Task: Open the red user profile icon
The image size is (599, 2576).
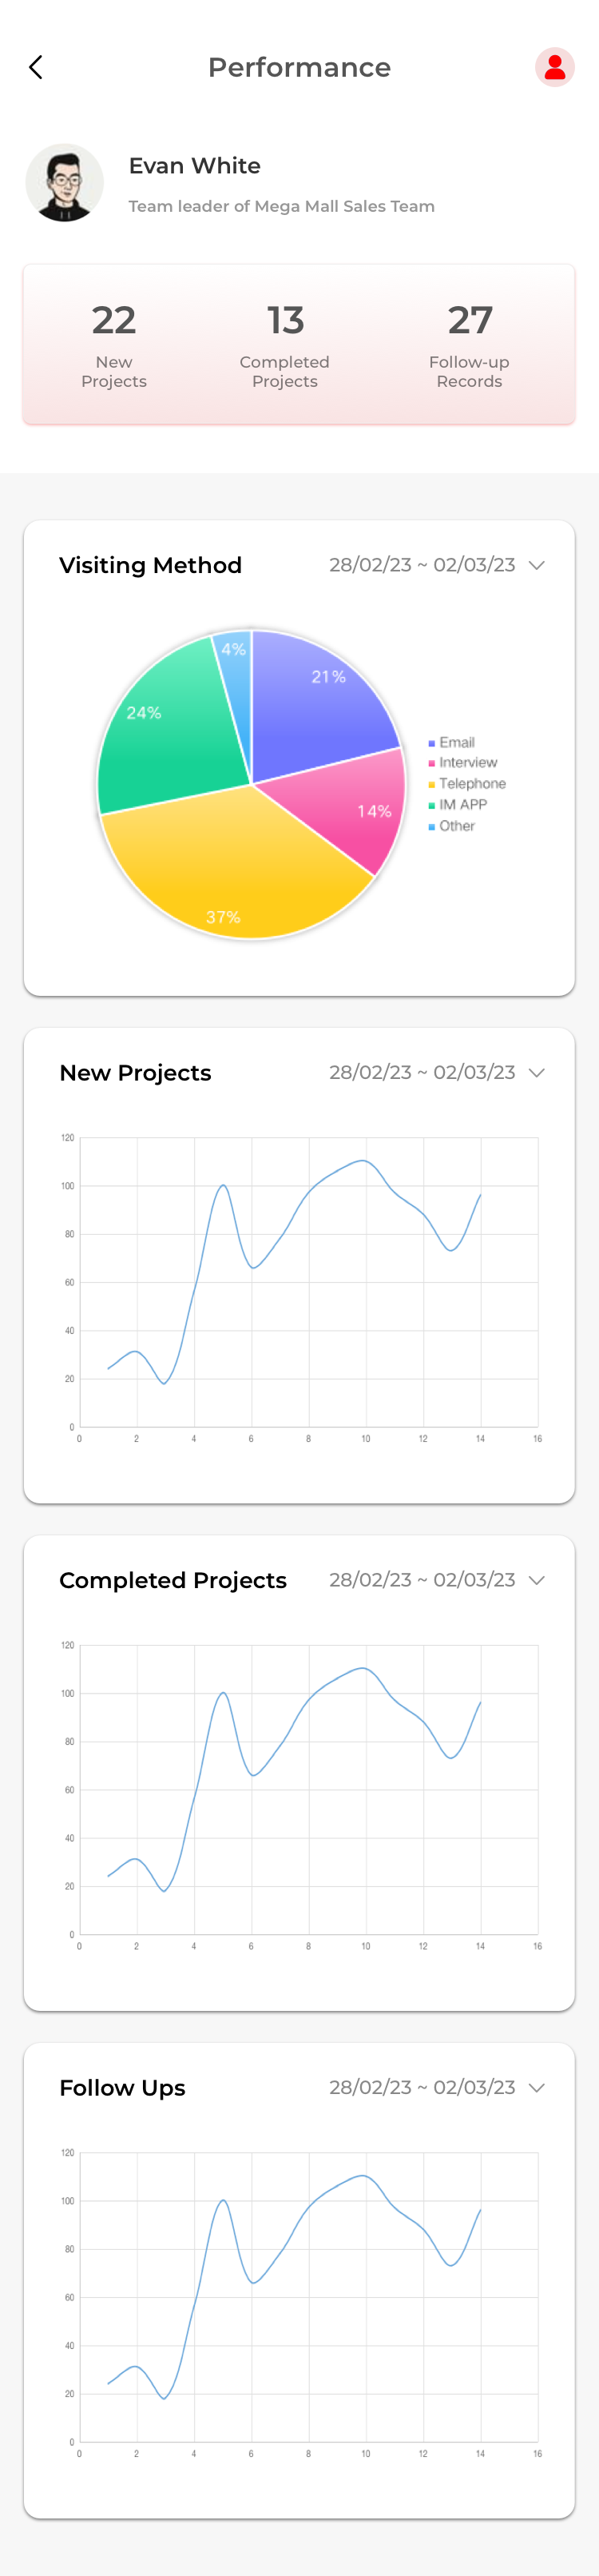Action: point(554,67)
